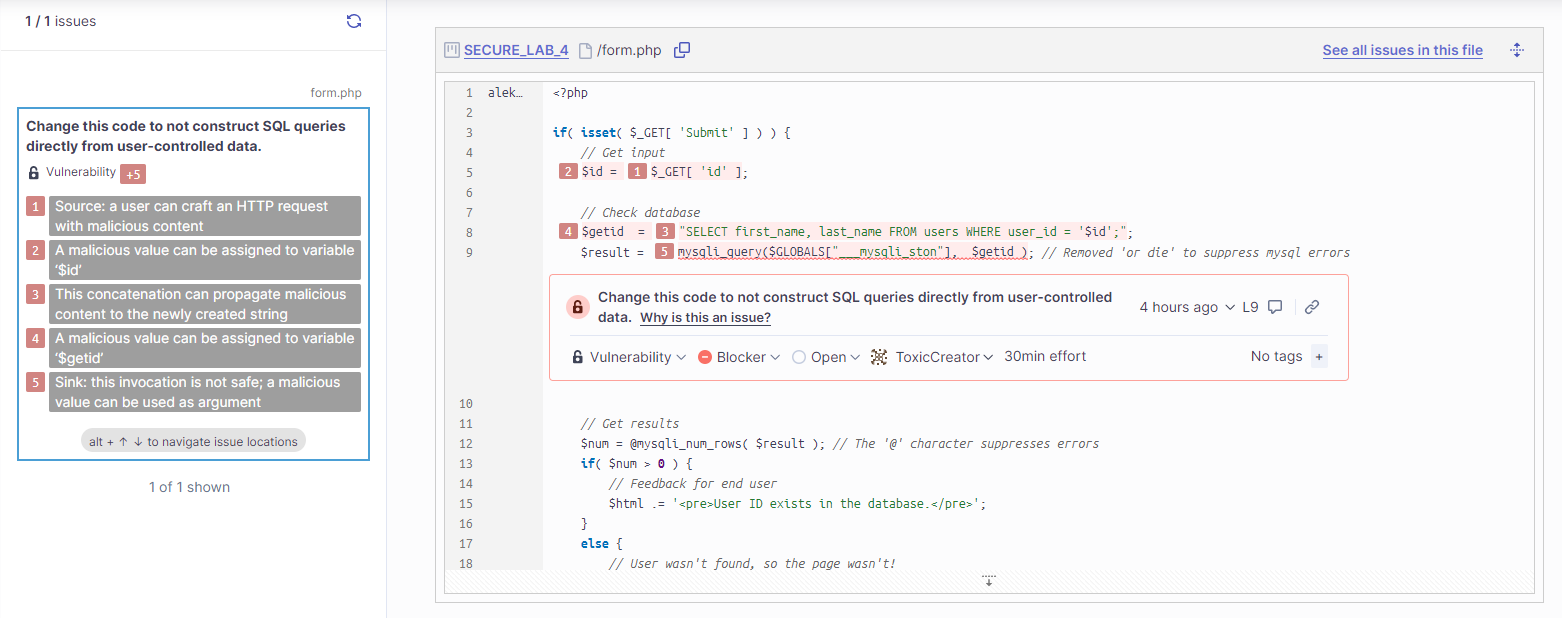
Task: Click line number 15 in the gutter
Action: point(465,503)
